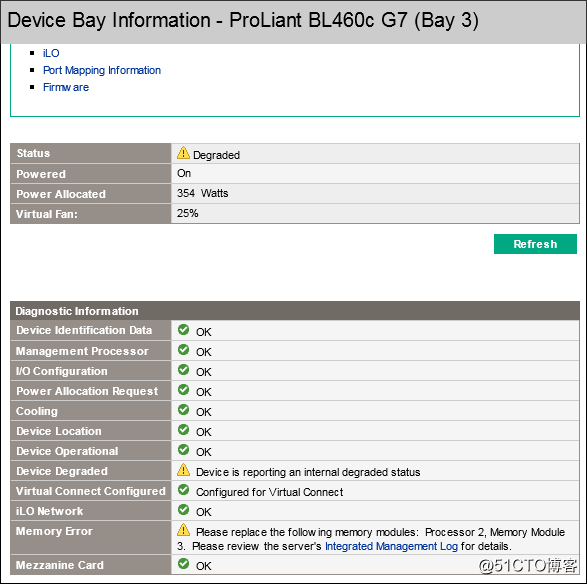Image resolution: width=587 pixels, height=584 pixels.
Task: Click Device Operational OK check icon
Action: point(183,450)
